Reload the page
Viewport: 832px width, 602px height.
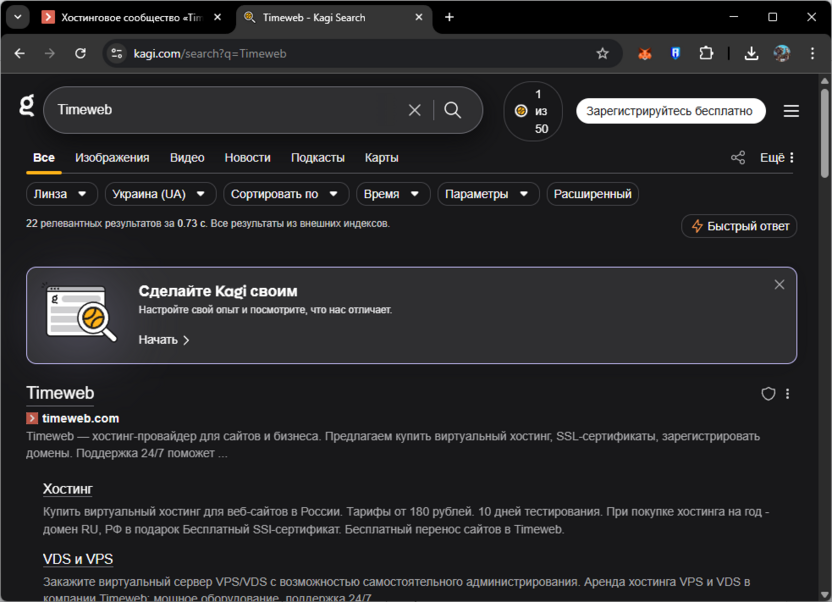click(x=80, y=54)
